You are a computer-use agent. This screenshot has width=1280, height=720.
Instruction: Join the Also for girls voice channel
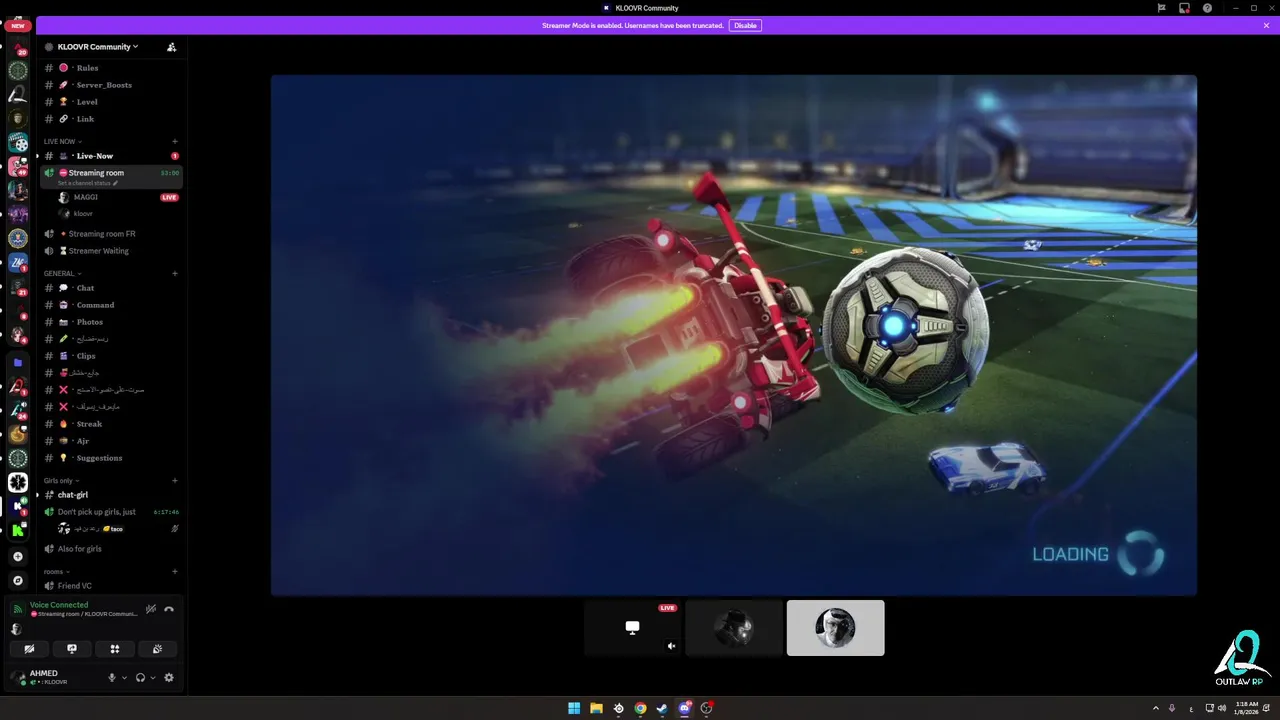click(112, 549)
